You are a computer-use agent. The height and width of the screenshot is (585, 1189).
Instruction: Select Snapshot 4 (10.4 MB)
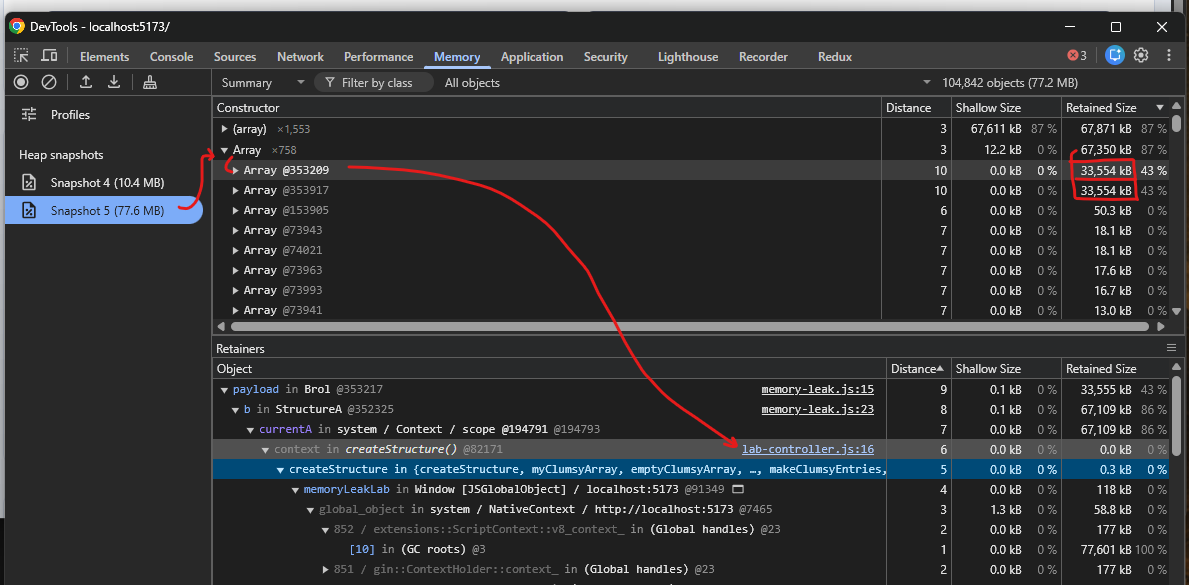click(104, 183)
